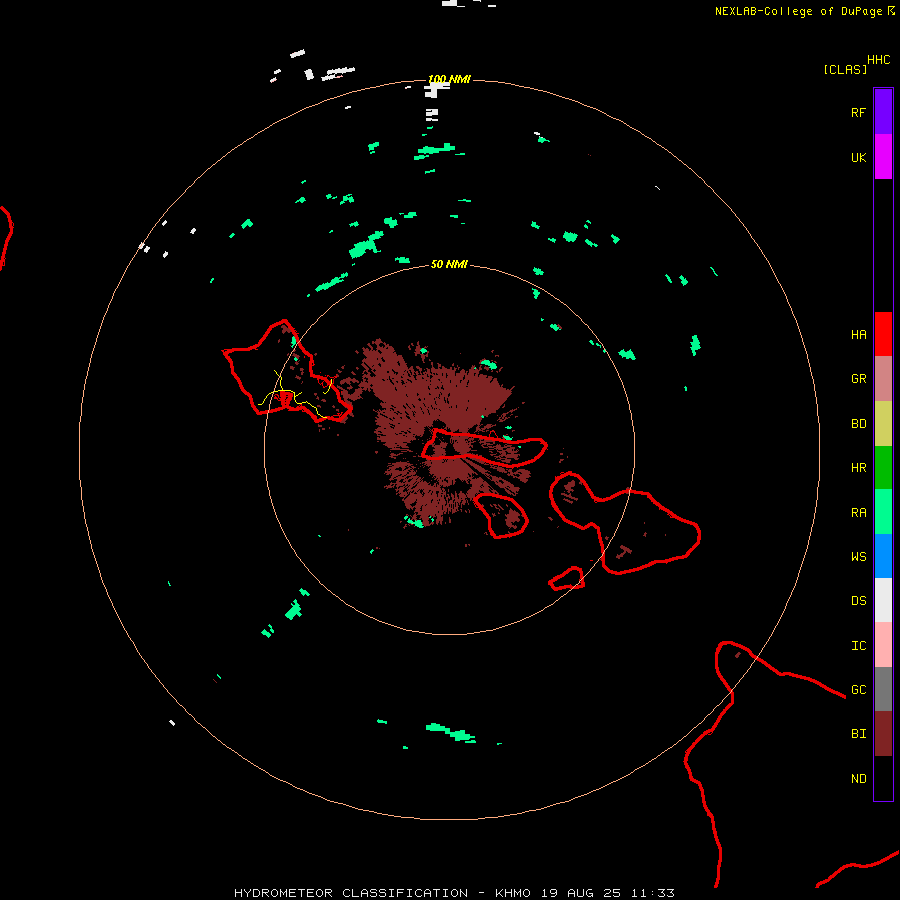
Task: Pick the RA light green legend swatch
Action: pyautogui.click(x=883, y=512)
